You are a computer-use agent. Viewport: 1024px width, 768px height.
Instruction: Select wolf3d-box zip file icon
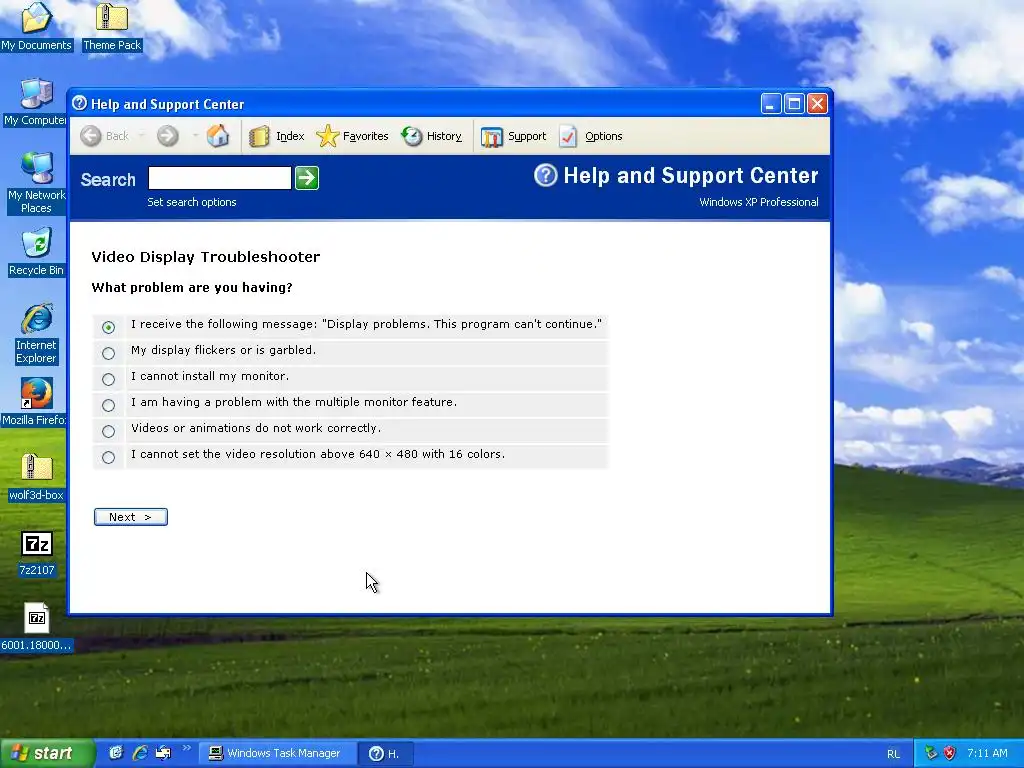[37, 477]
